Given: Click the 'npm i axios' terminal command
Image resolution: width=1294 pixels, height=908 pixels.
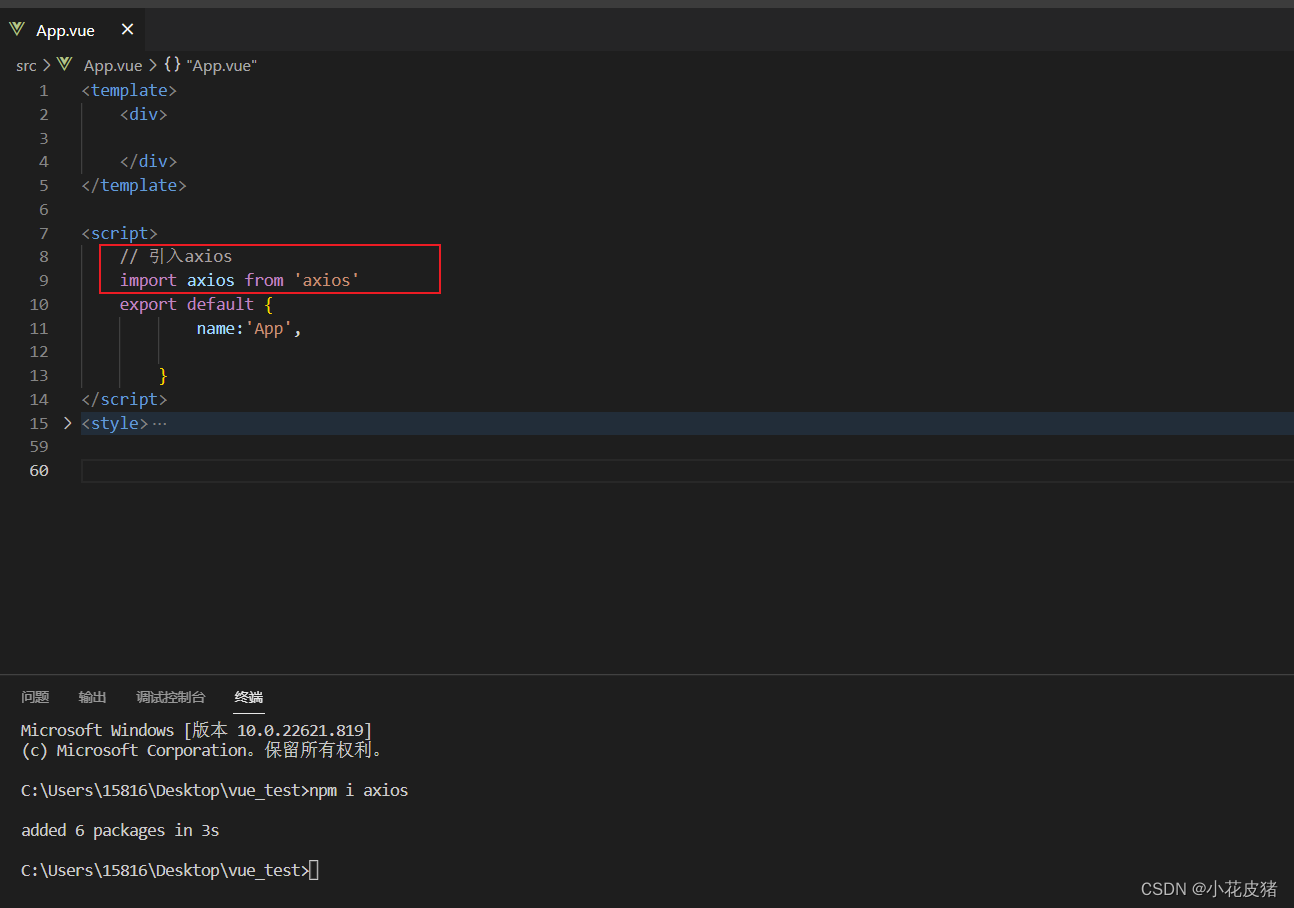Looking at the screenshot, I should pos(359,790).
